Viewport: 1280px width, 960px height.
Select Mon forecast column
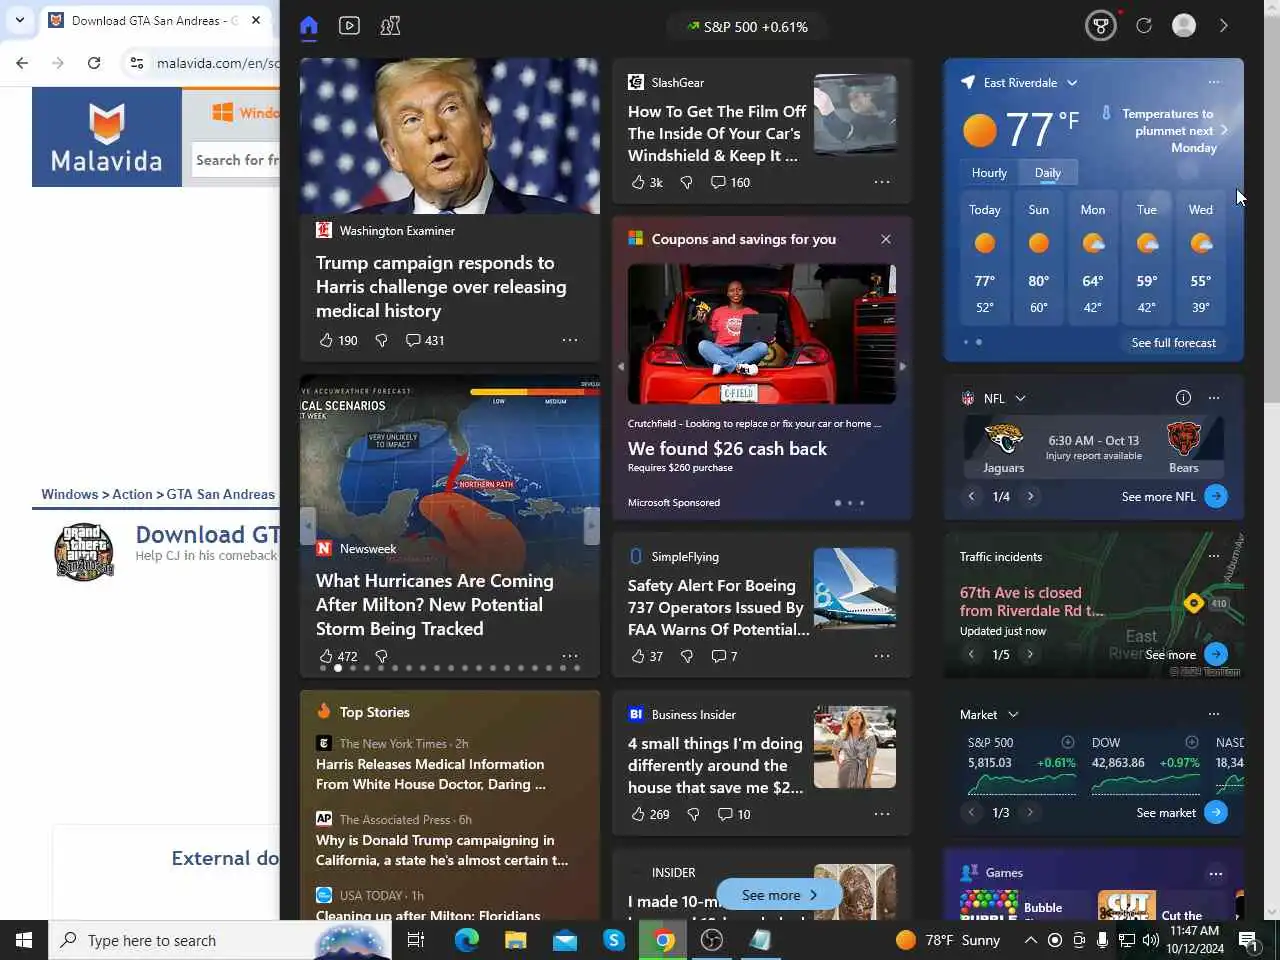pos(1093,259)
